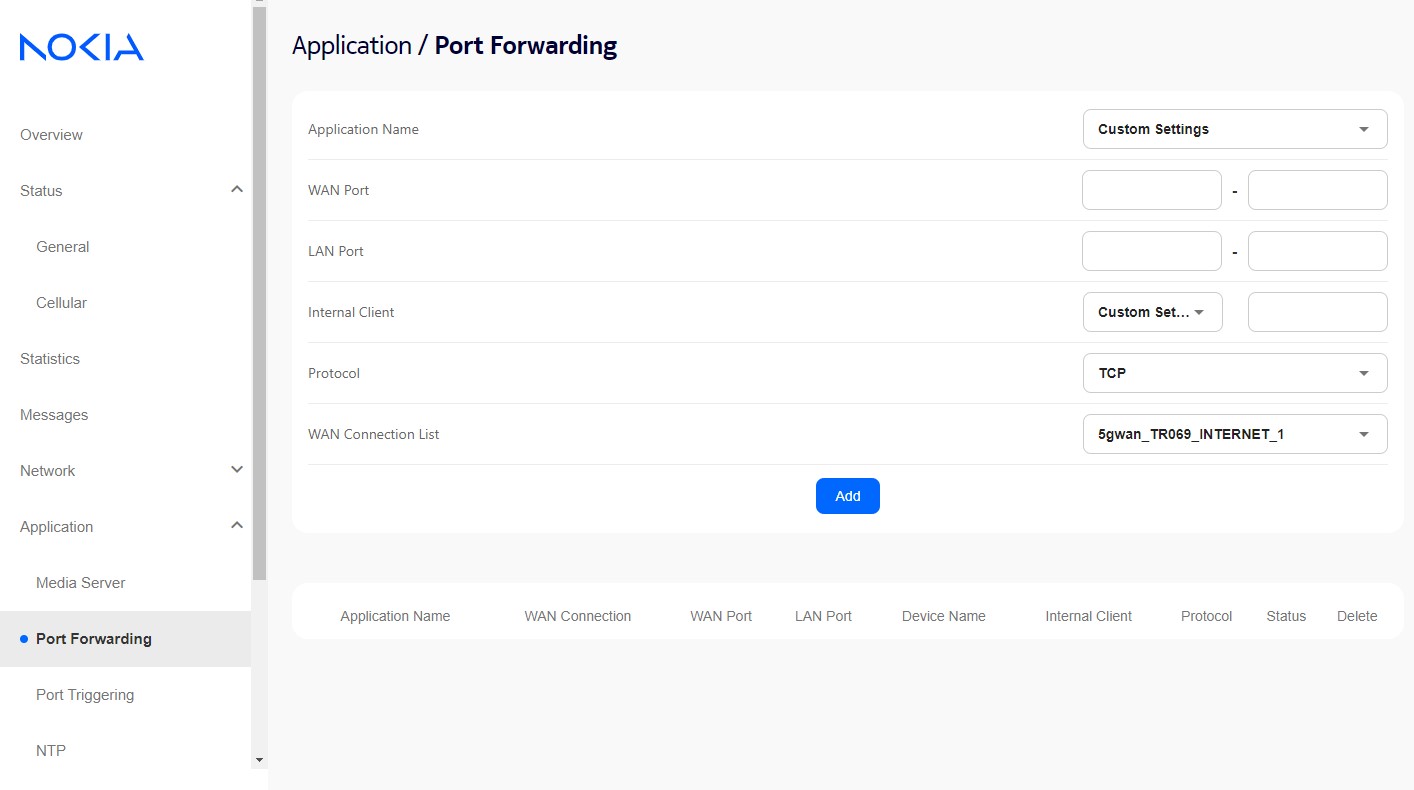Screen dimensions: 1414x790
Task: Collapse the Status section chevron
Action: click(237, 190)
